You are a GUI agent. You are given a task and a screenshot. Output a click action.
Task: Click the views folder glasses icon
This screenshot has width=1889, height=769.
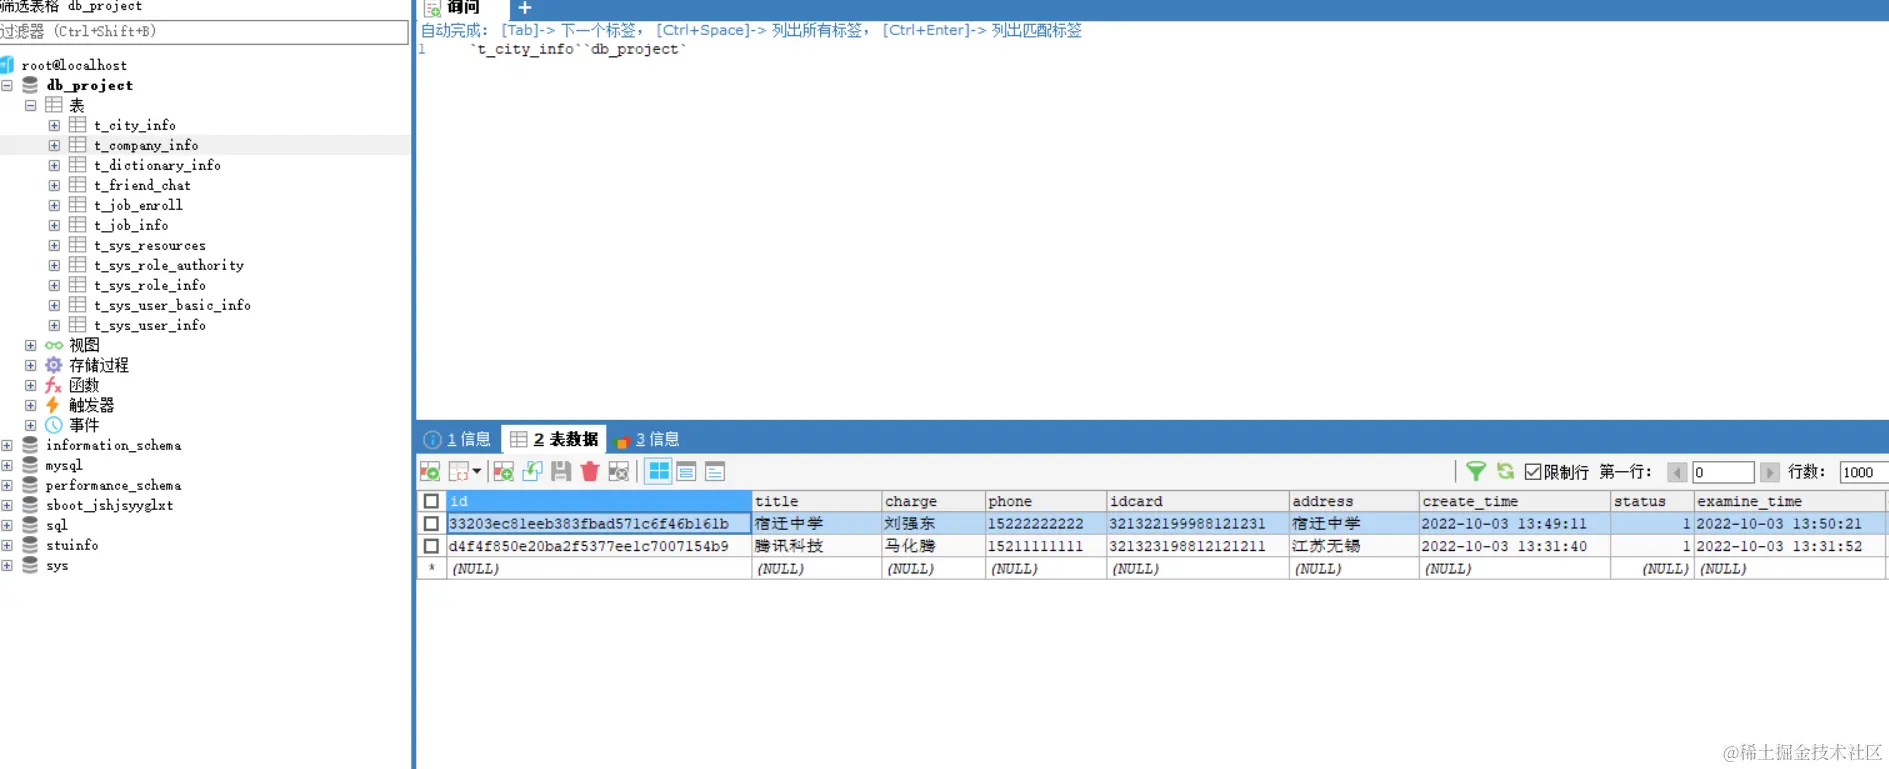click(54, 345)
